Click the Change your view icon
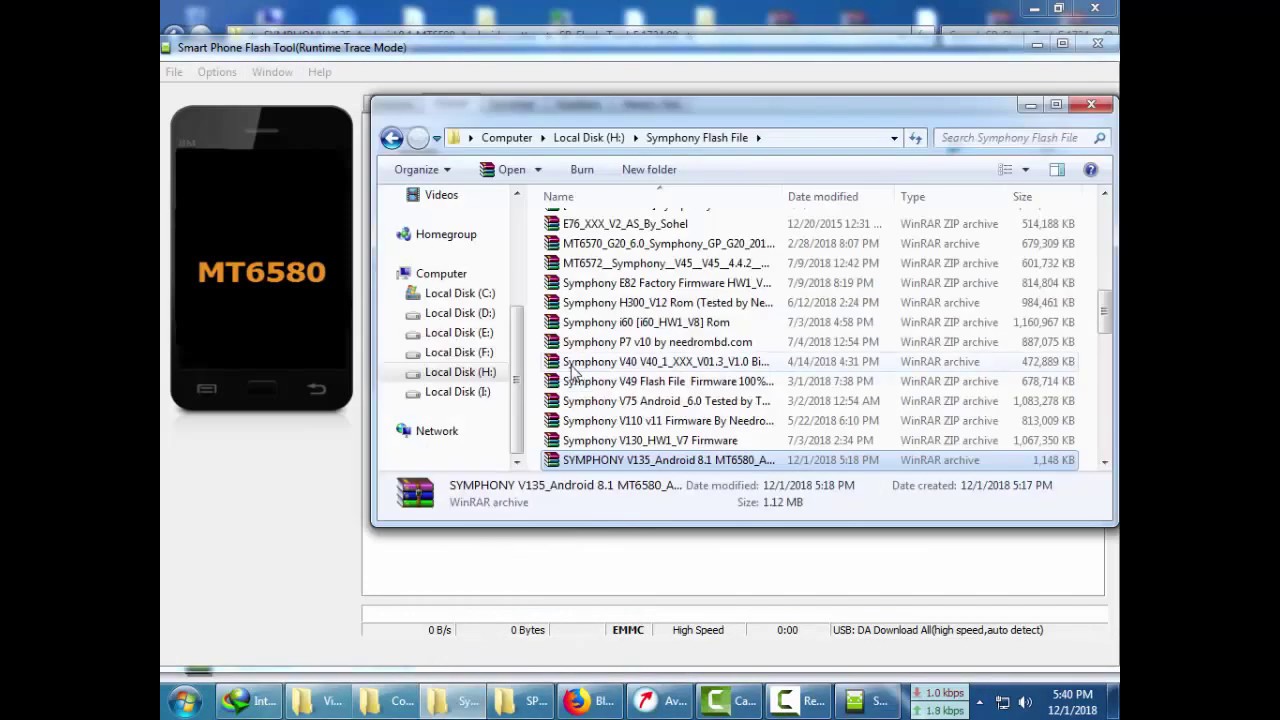The width and height of the screenshot is (1280, 720). coord(1006,170)
